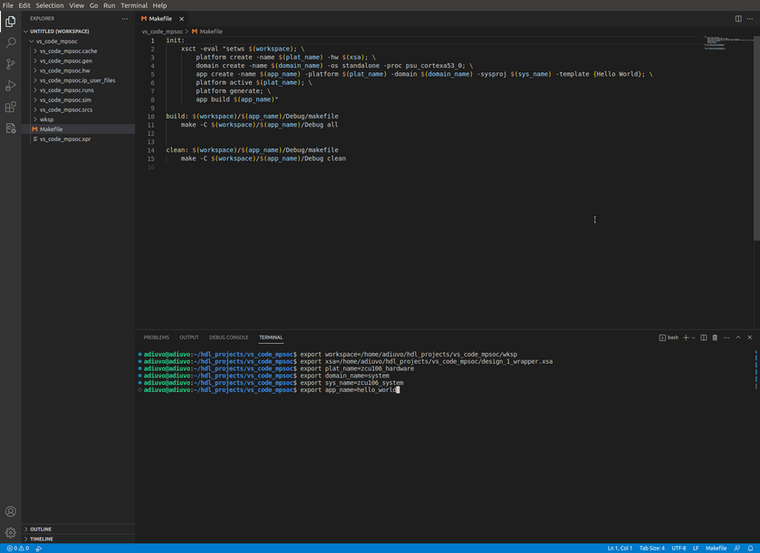Viewport: 760px width, 553px height.
Task: Open the Go menu
Action: tap(94, 5)
